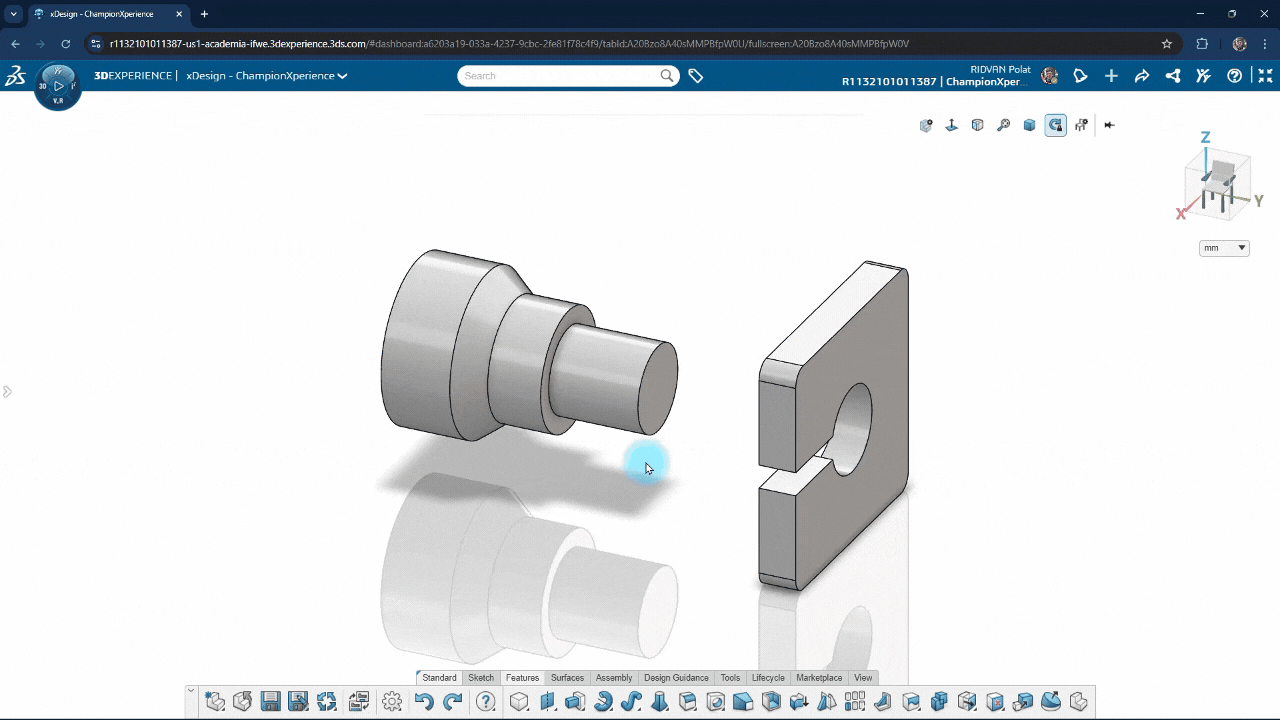The image size is (1280, 720).
Task: Open the action bar settings gear
Action: [x=392, y=701]
